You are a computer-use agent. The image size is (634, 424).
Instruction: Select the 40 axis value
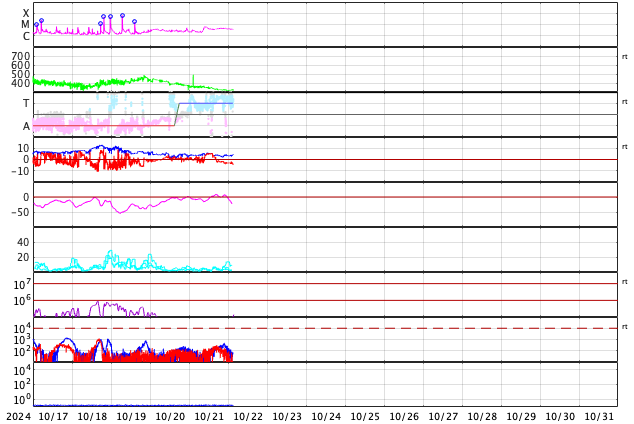23,242
